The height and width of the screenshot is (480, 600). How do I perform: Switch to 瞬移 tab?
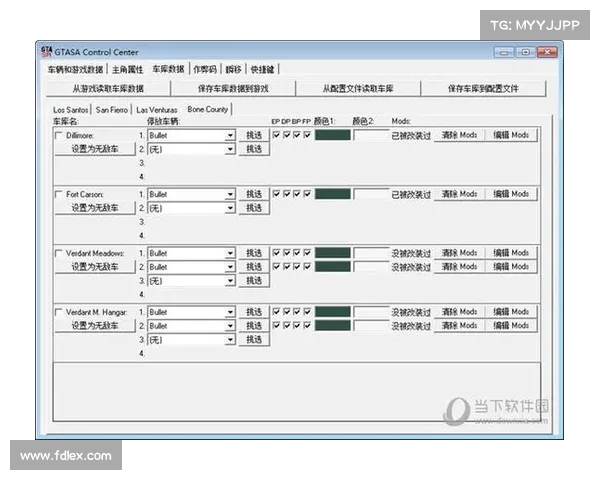233,69
